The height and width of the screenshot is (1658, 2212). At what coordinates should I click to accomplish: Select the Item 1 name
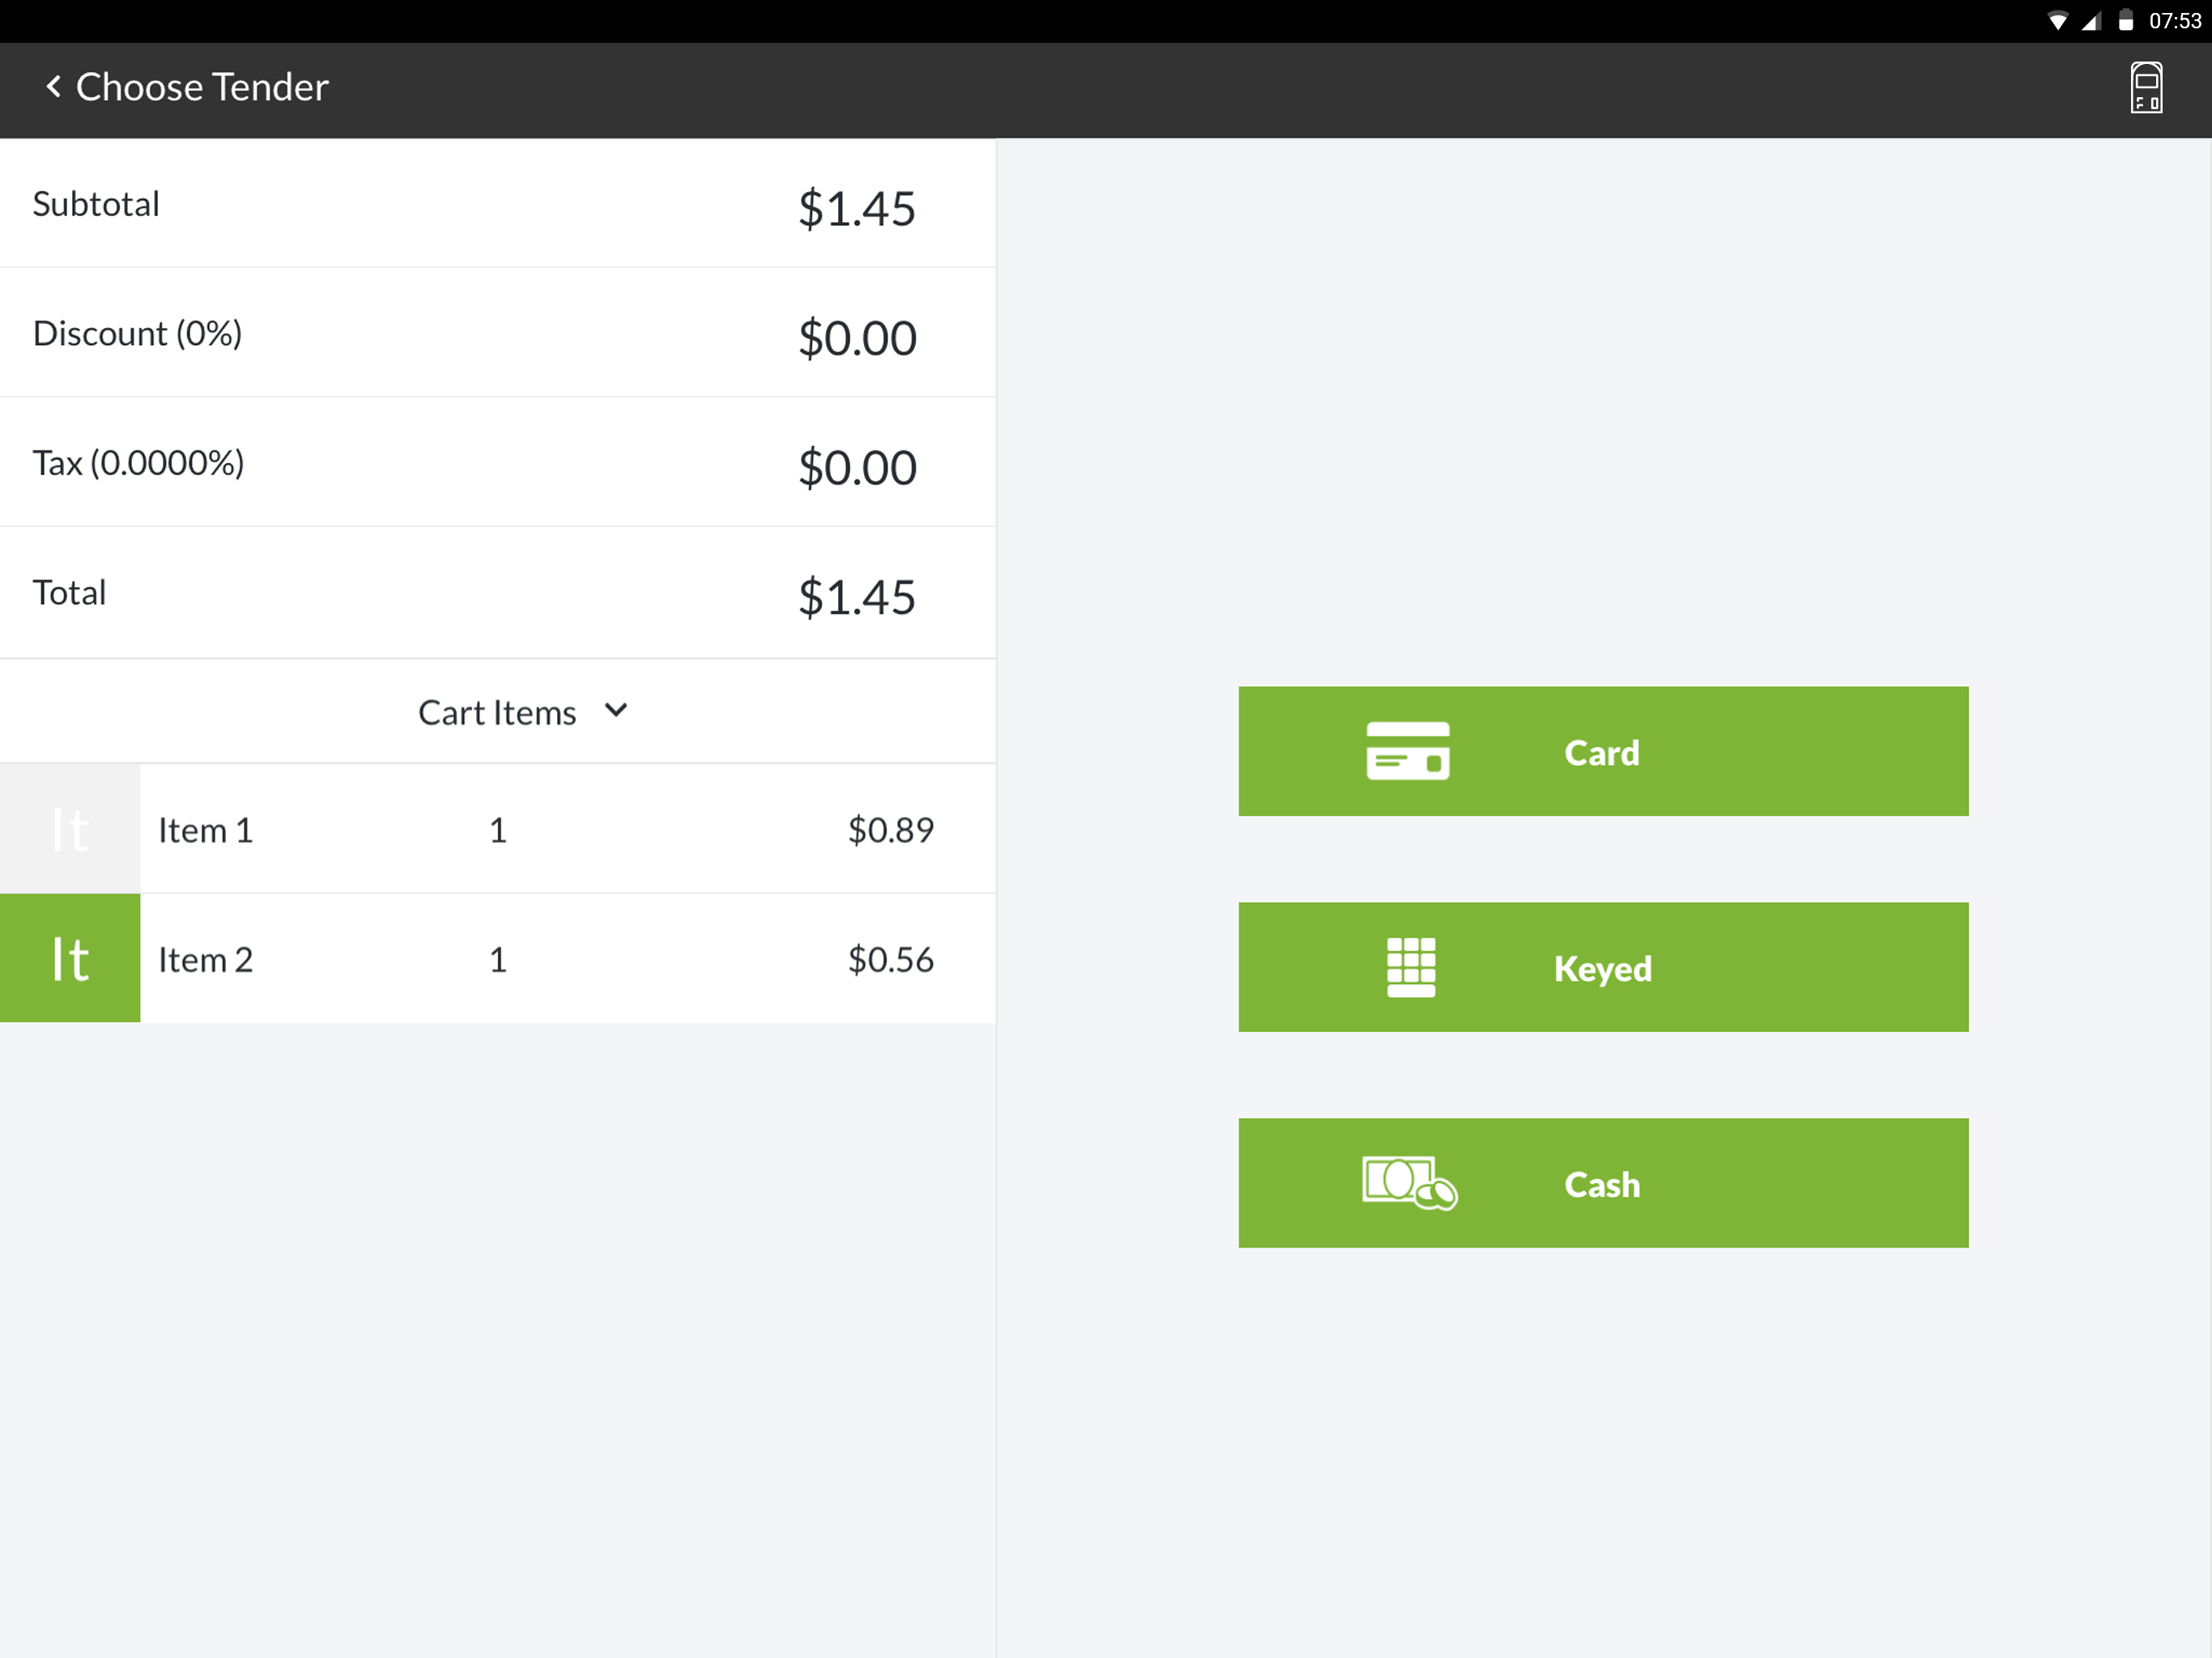point(205,830)
